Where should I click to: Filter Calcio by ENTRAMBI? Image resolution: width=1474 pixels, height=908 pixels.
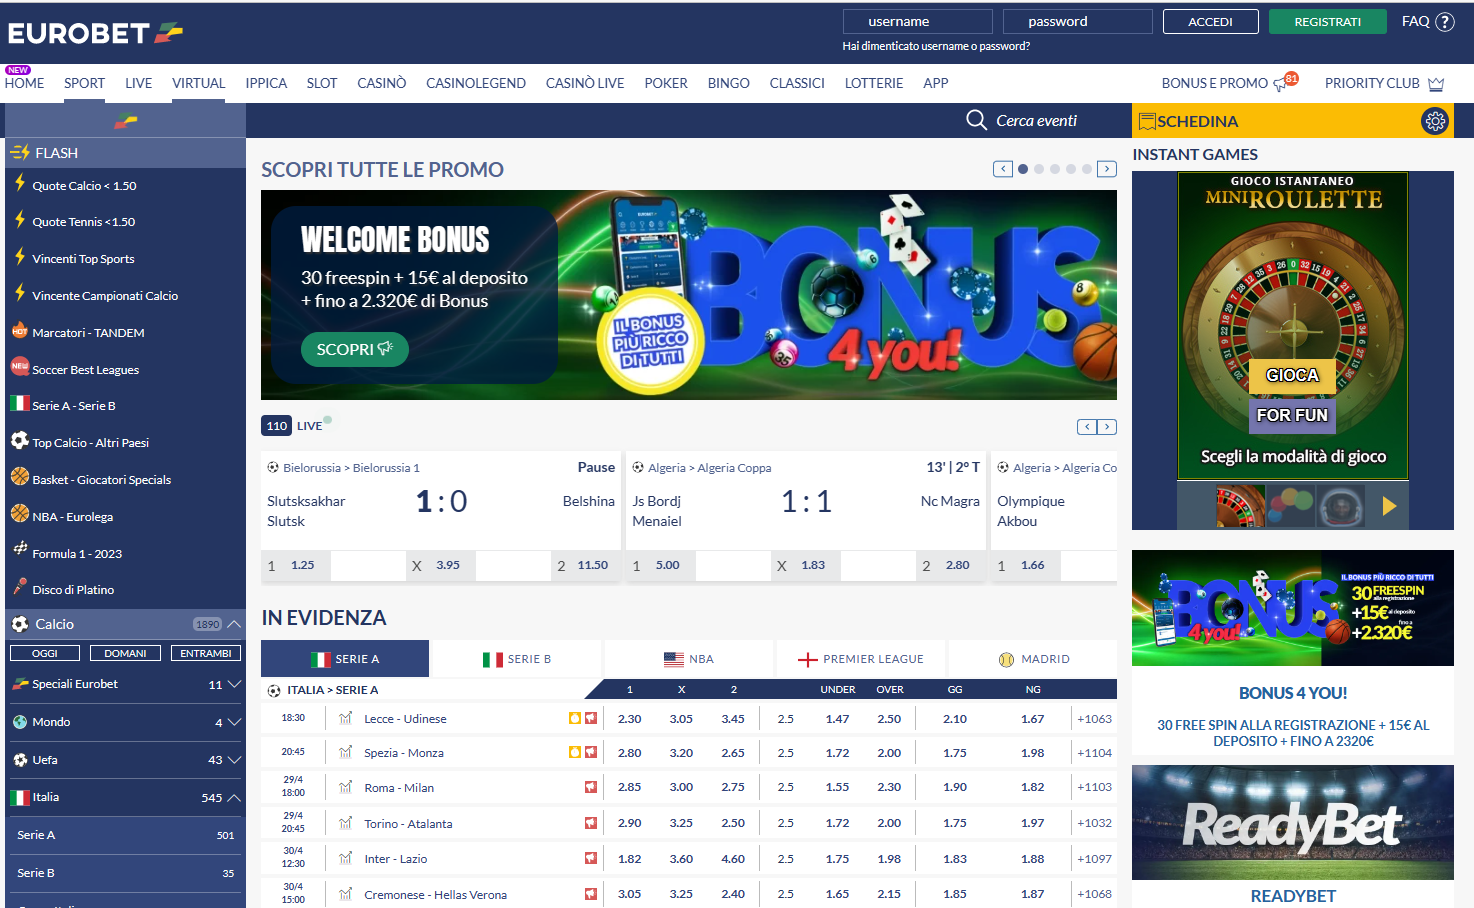(206, 653)
